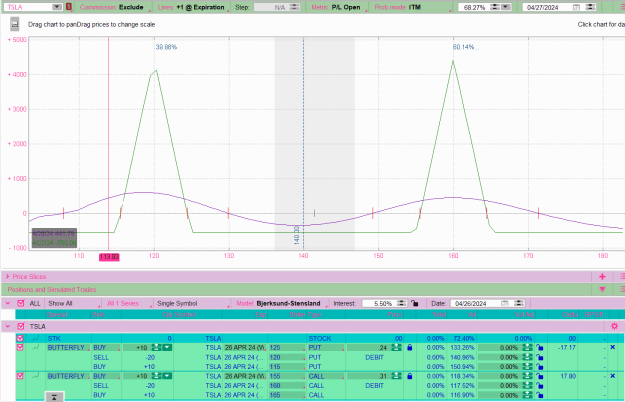
Task: Click the 113.93 price slice marker
Action: point(109,257)
